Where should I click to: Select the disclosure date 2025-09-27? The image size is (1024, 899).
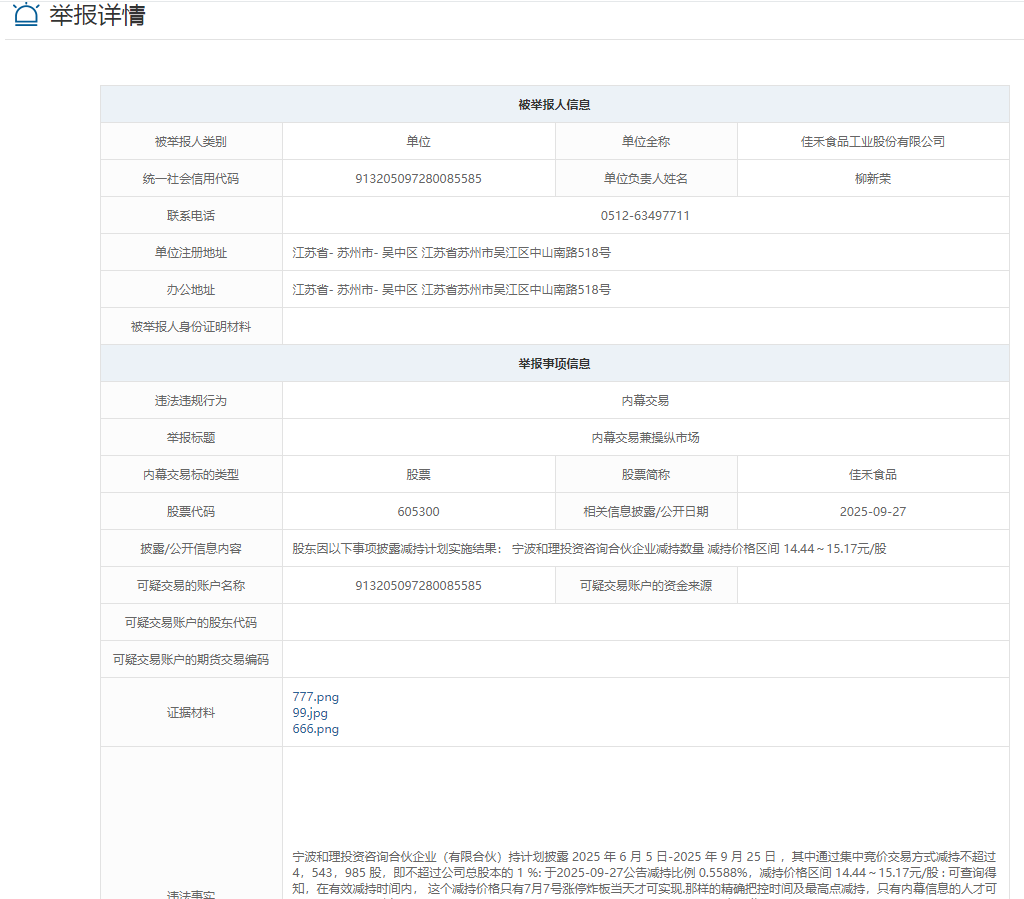click(x=872, y=512)
